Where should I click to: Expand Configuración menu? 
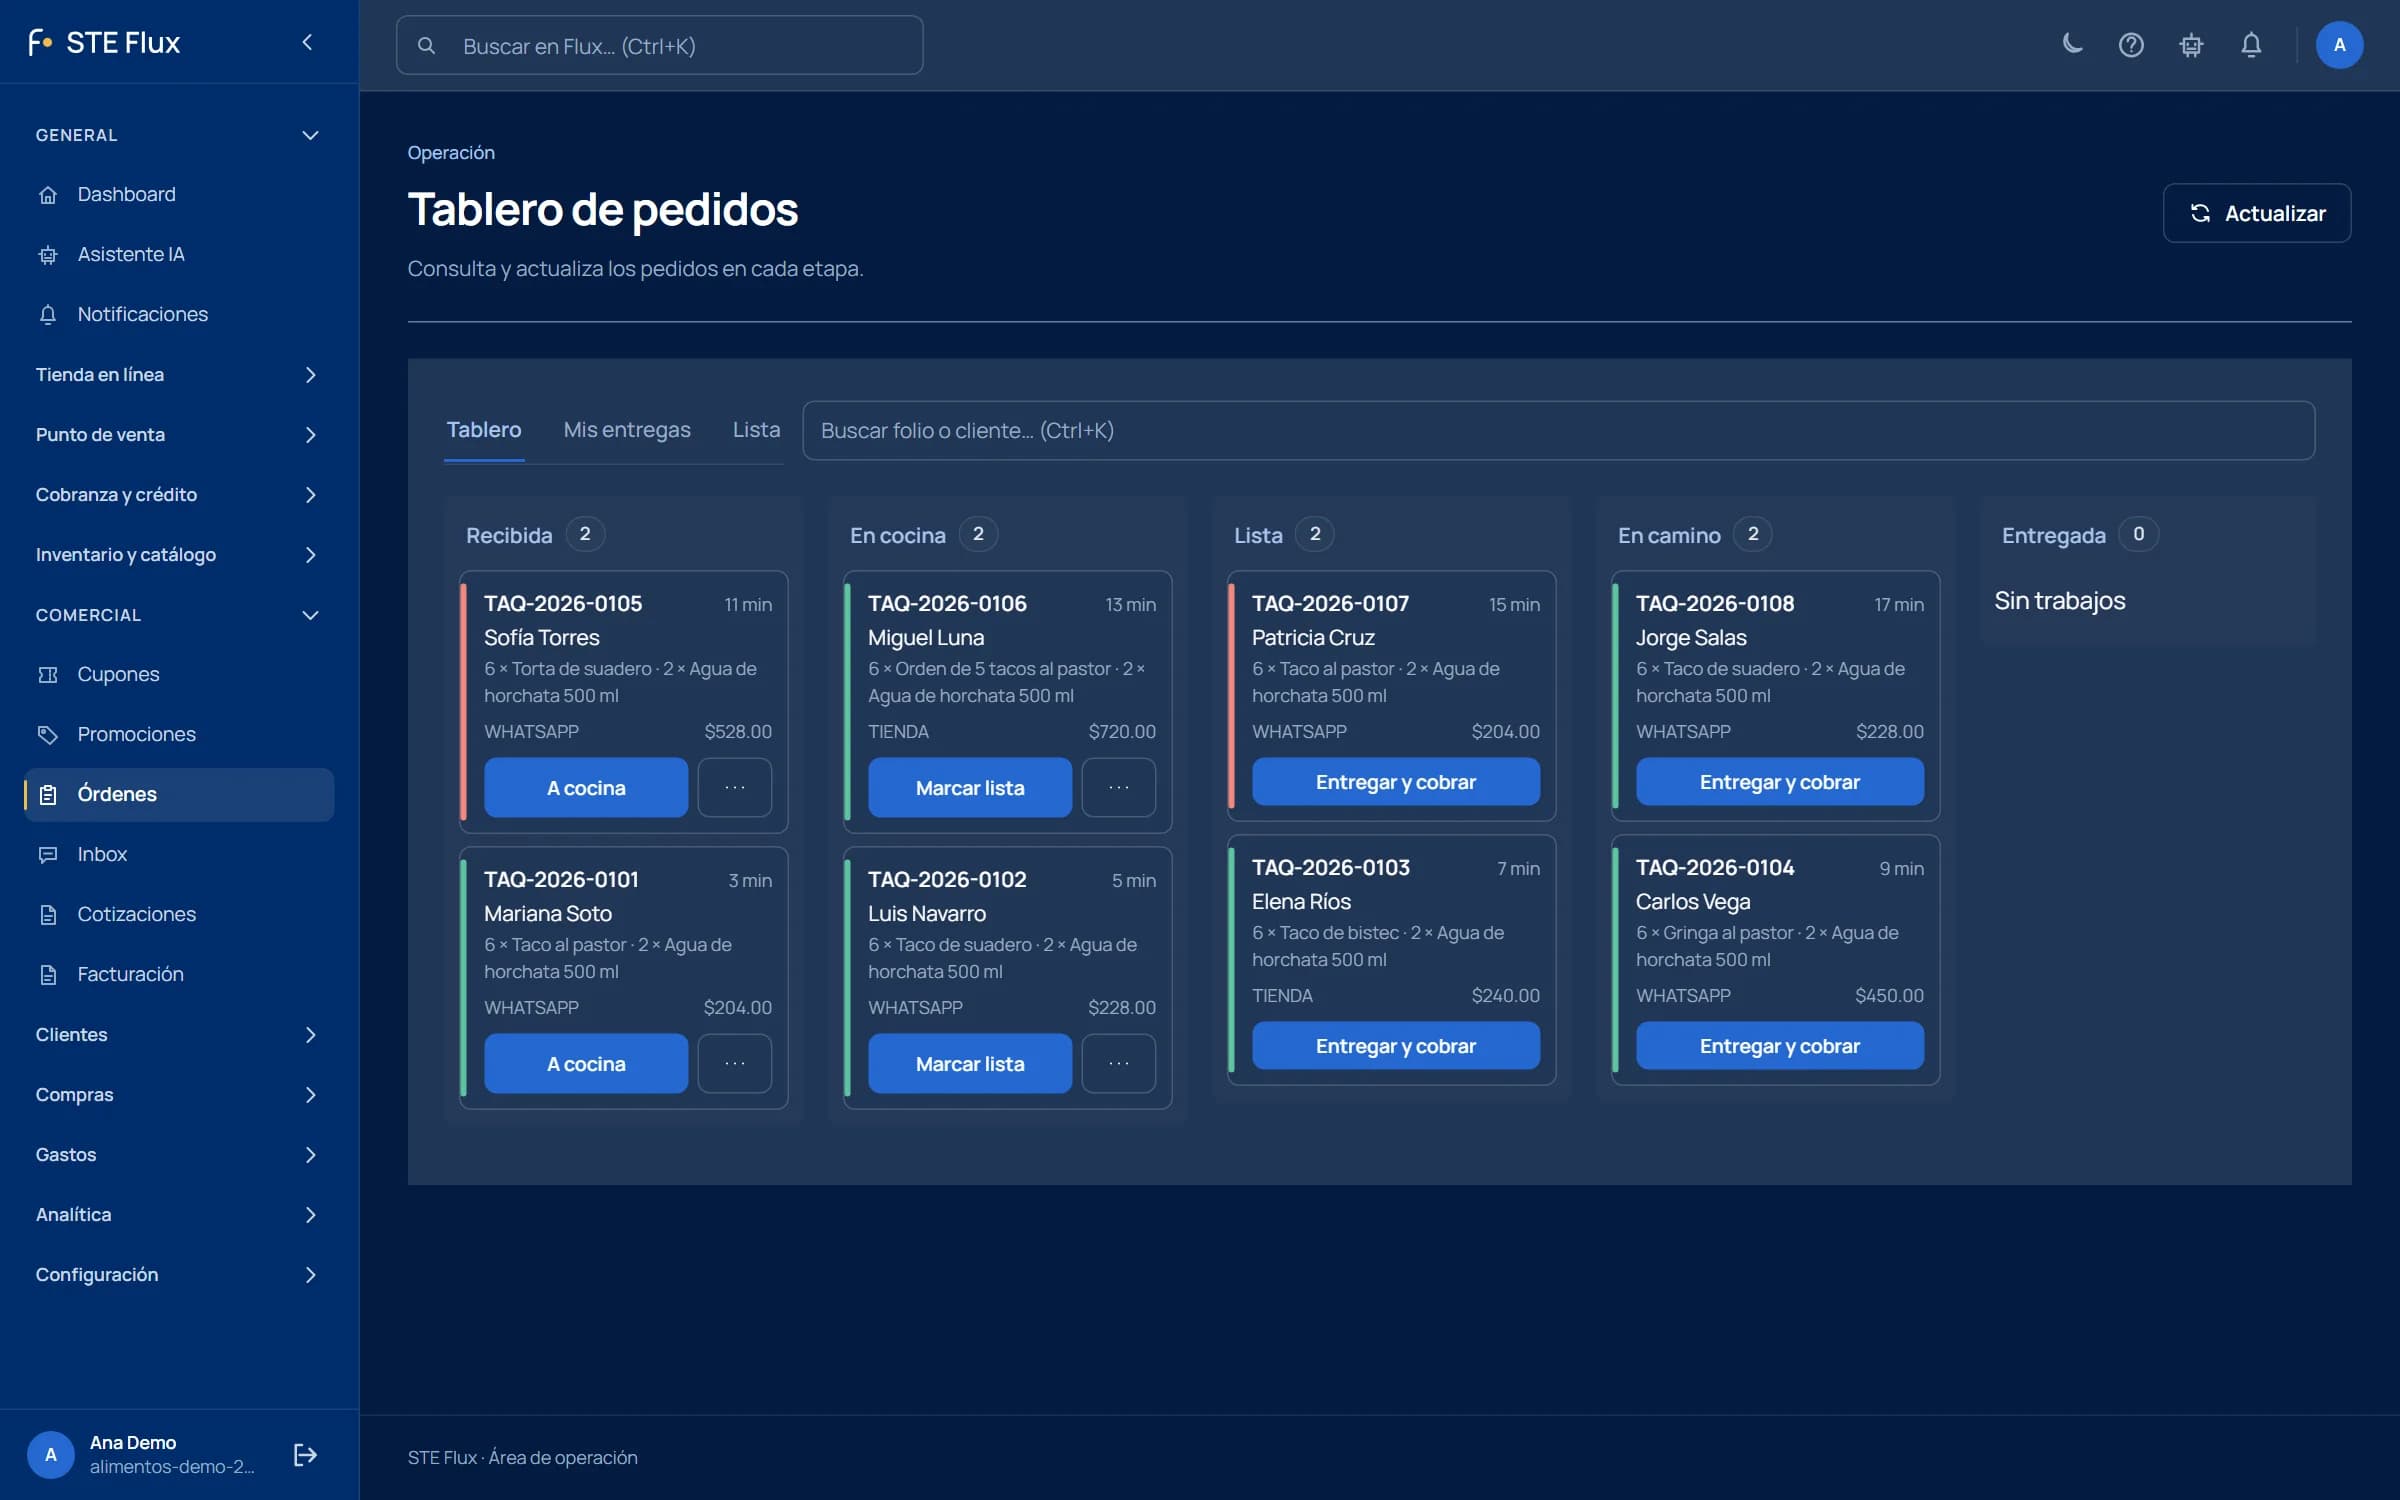[179, 1275]
